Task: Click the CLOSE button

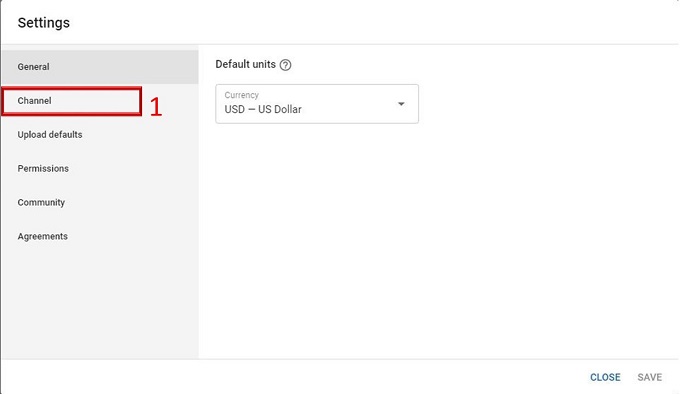Action: pyautogui.click(x=605, y=377)
